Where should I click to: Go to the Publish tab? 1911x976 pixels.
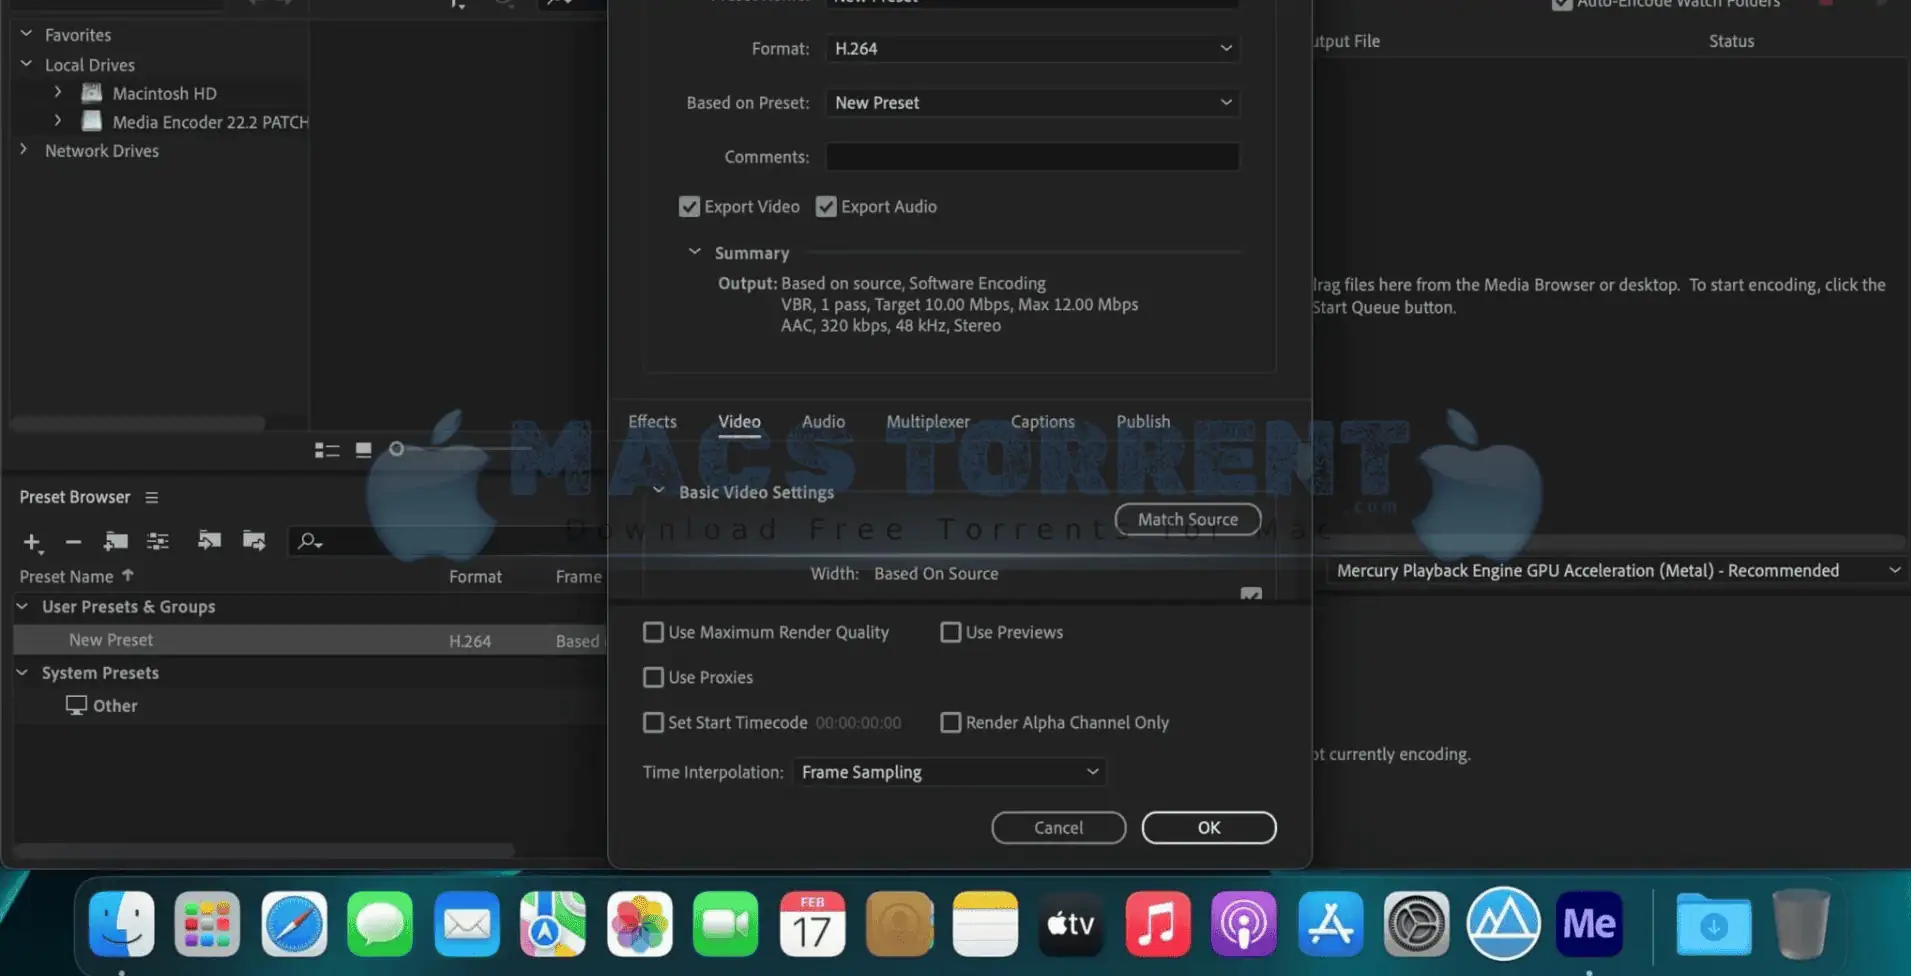pyautogui.click(x=1143, y=421)
